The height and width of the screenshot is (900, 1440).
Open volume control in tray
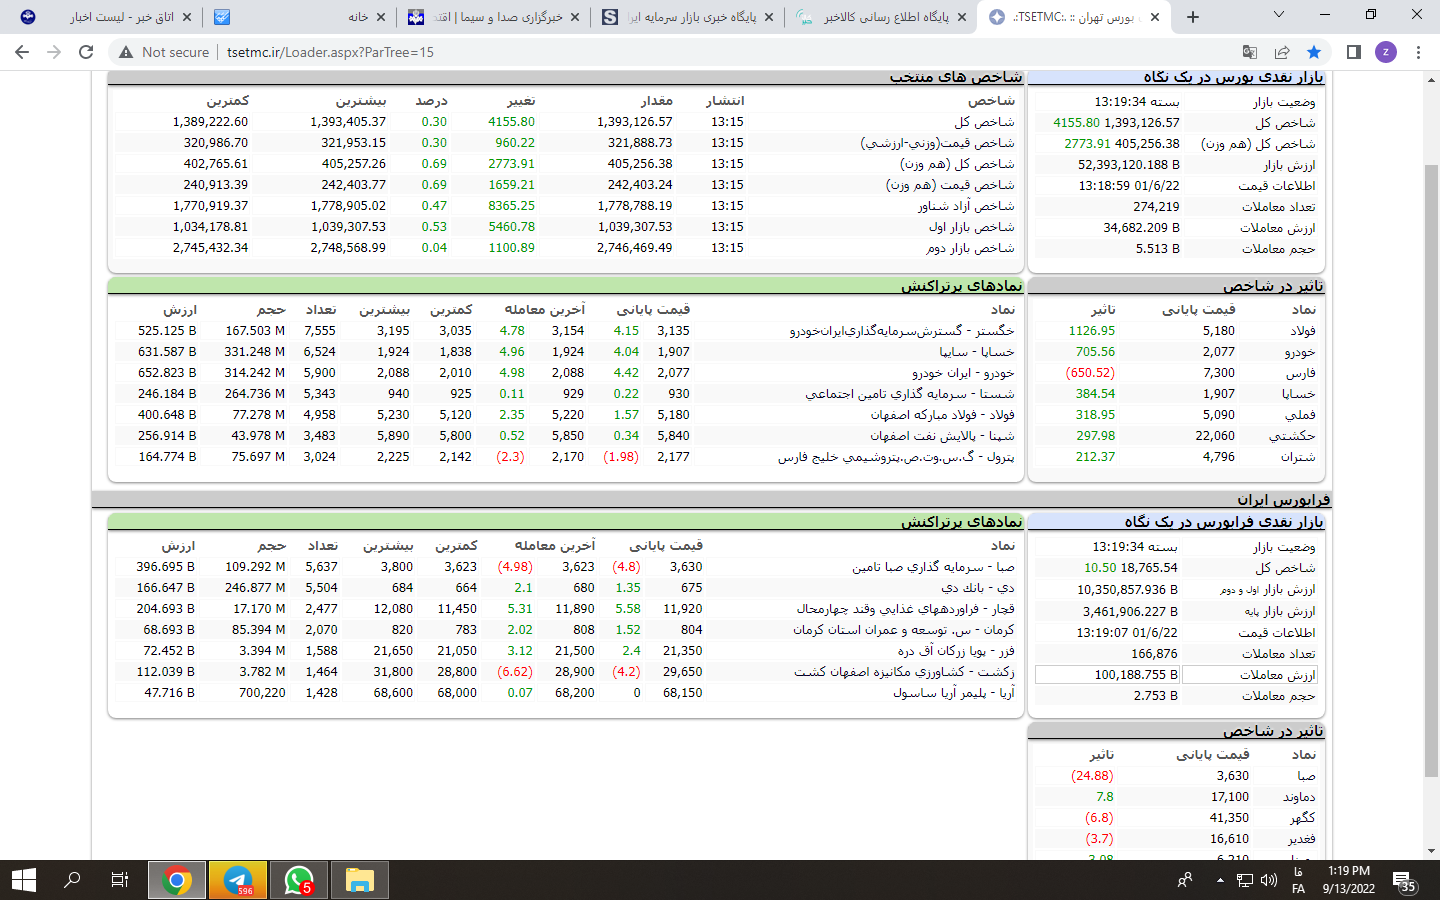click(x=1269, y=880)
